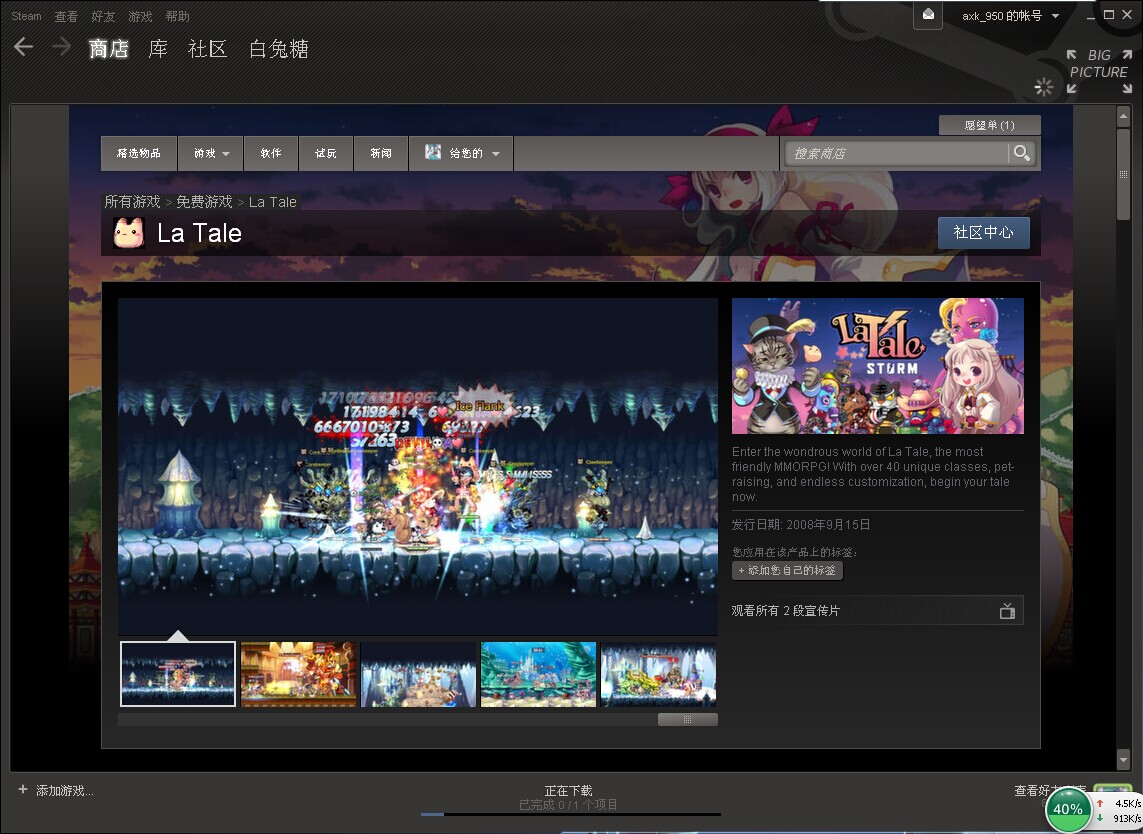Click the 40% network speed widget
Image resolution: width=1143 pixels, height=834 pixels.
[x=1068, y=809]
